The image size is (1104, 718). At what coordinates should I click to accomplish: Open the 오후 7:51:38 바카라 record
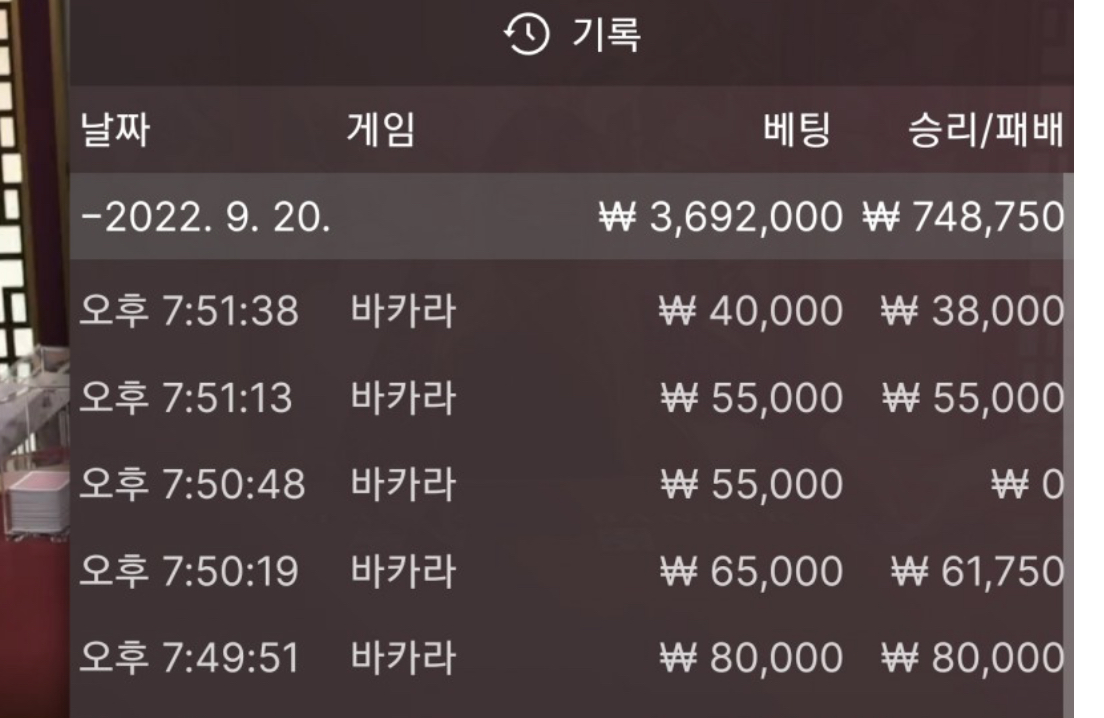point(189,312)
